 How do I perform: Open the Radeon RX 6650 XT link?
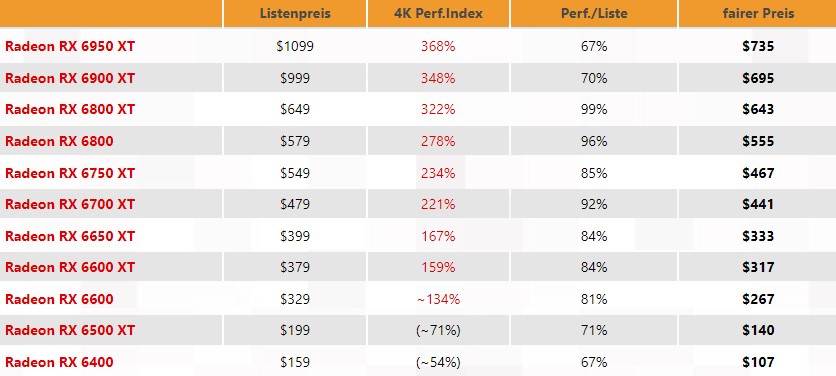pyautogui.click(x=70, y=236)
